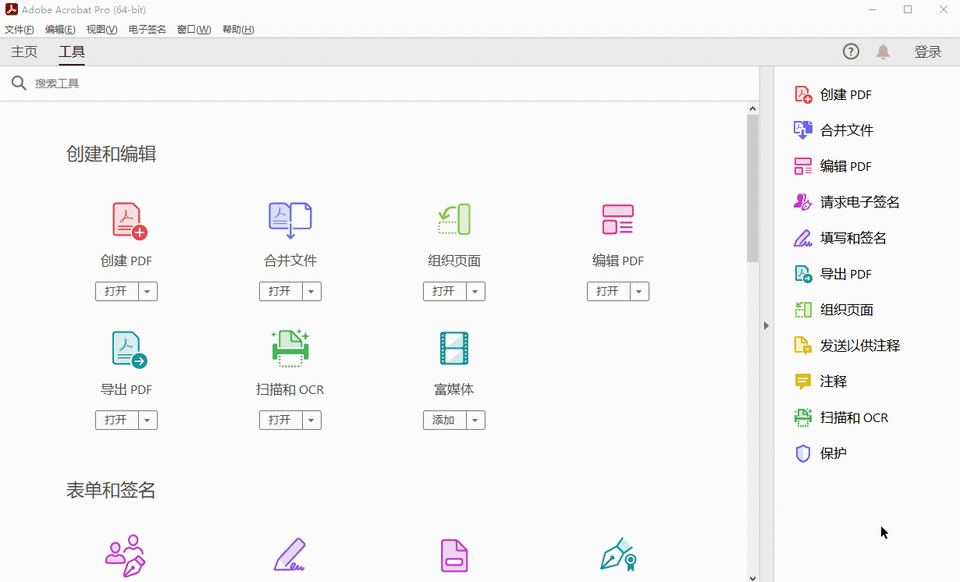
Task: Select the 合并文件 icon in main grid
Action: [290, 220]
